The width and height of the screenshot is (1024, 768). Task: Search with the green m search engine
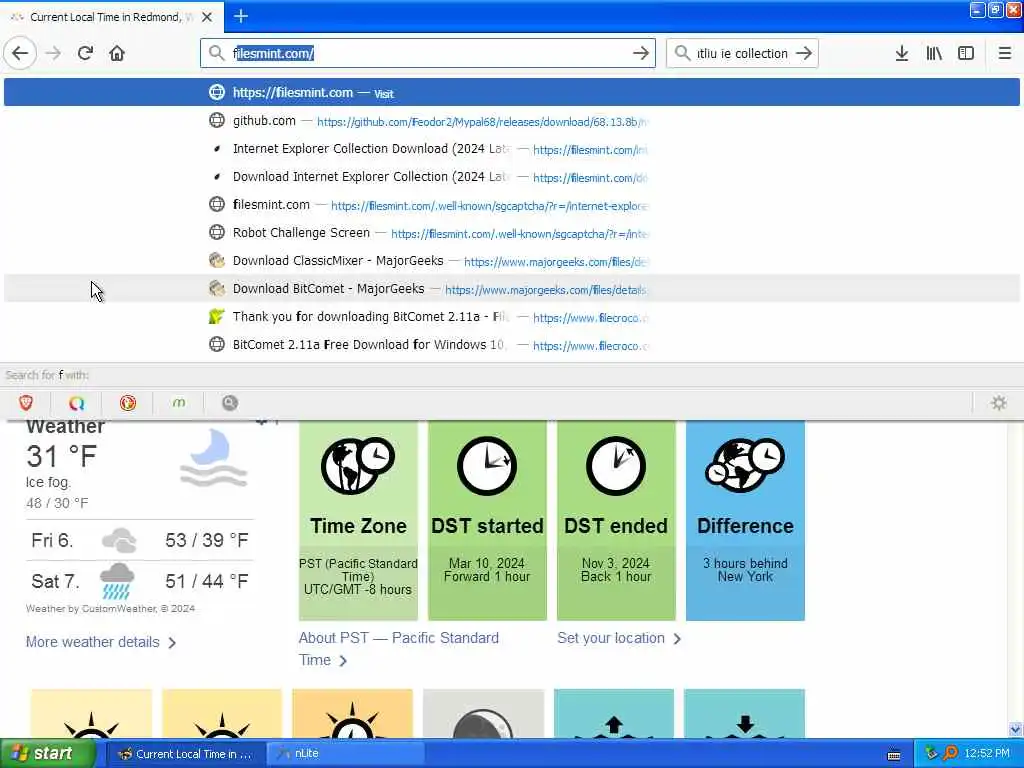point(178,403)
